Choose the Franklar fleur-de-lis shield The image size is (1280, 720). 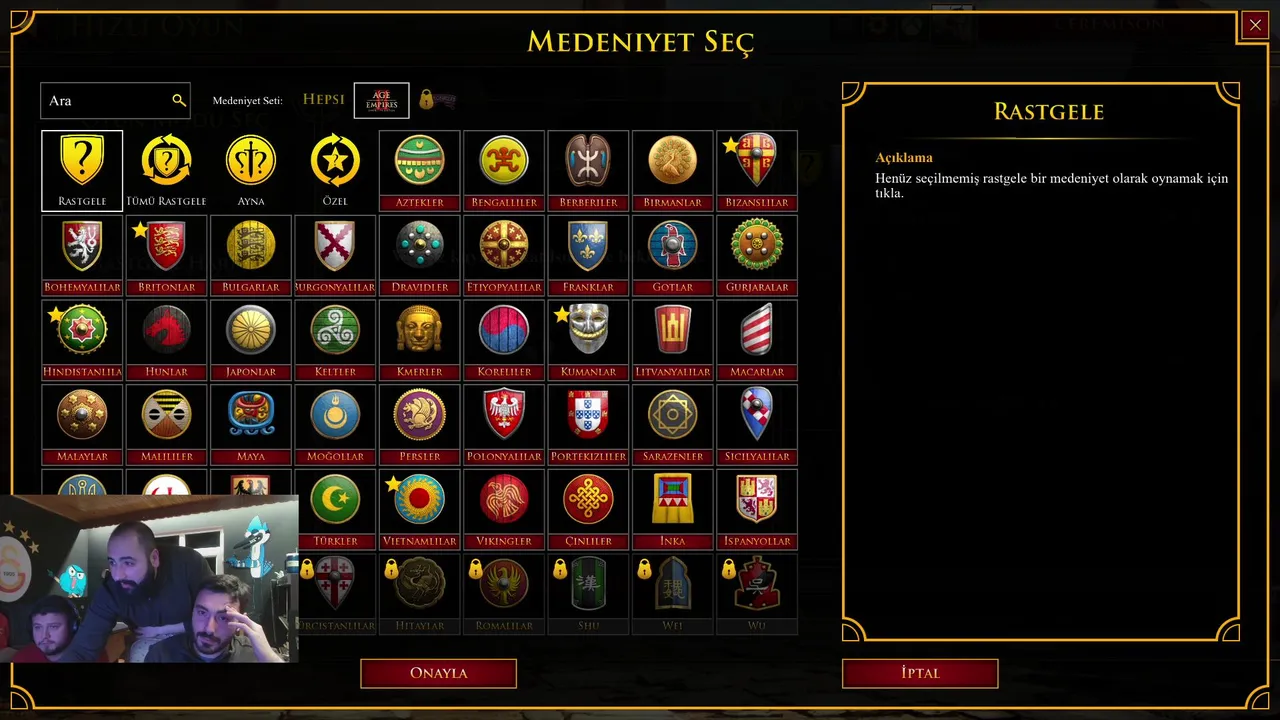[588, 255]
